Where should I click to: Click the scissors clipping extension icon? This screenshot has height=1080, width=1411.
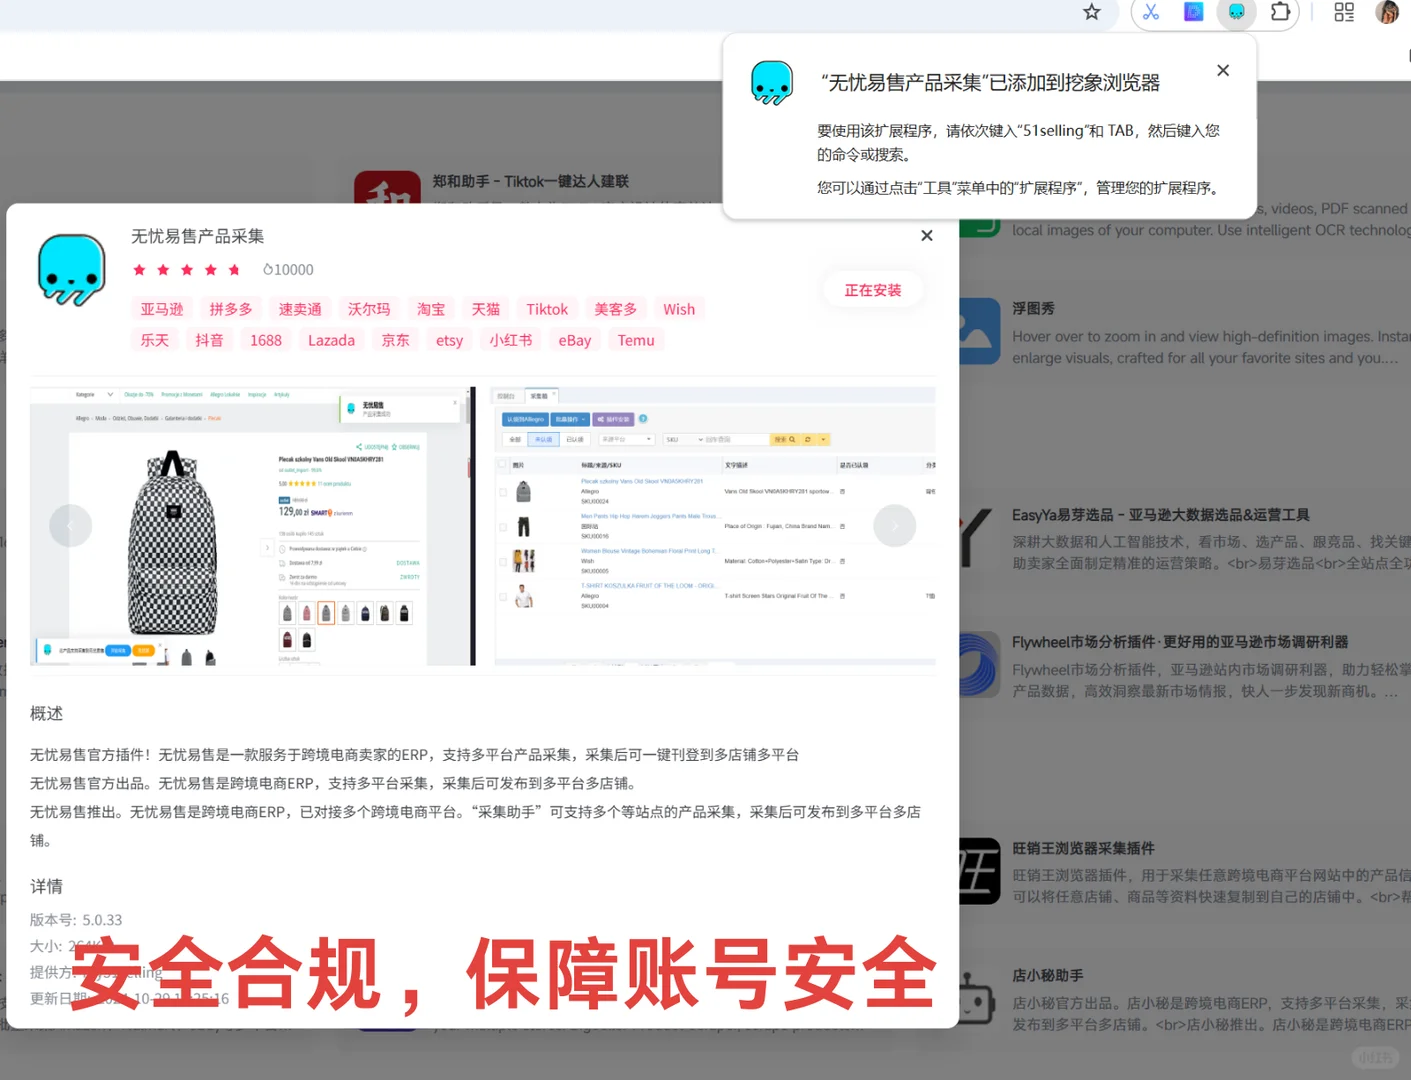(x=1150, y=12)
